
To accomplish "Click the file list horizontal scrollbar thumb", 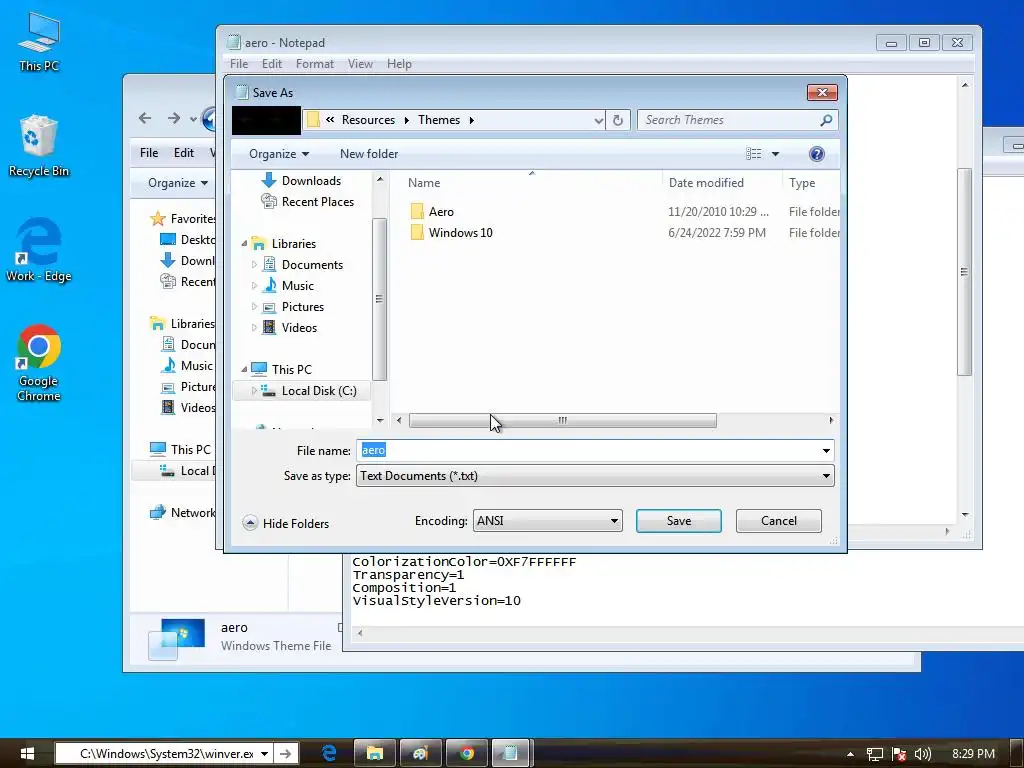I will pyautogui.click(x=562, y=421).
